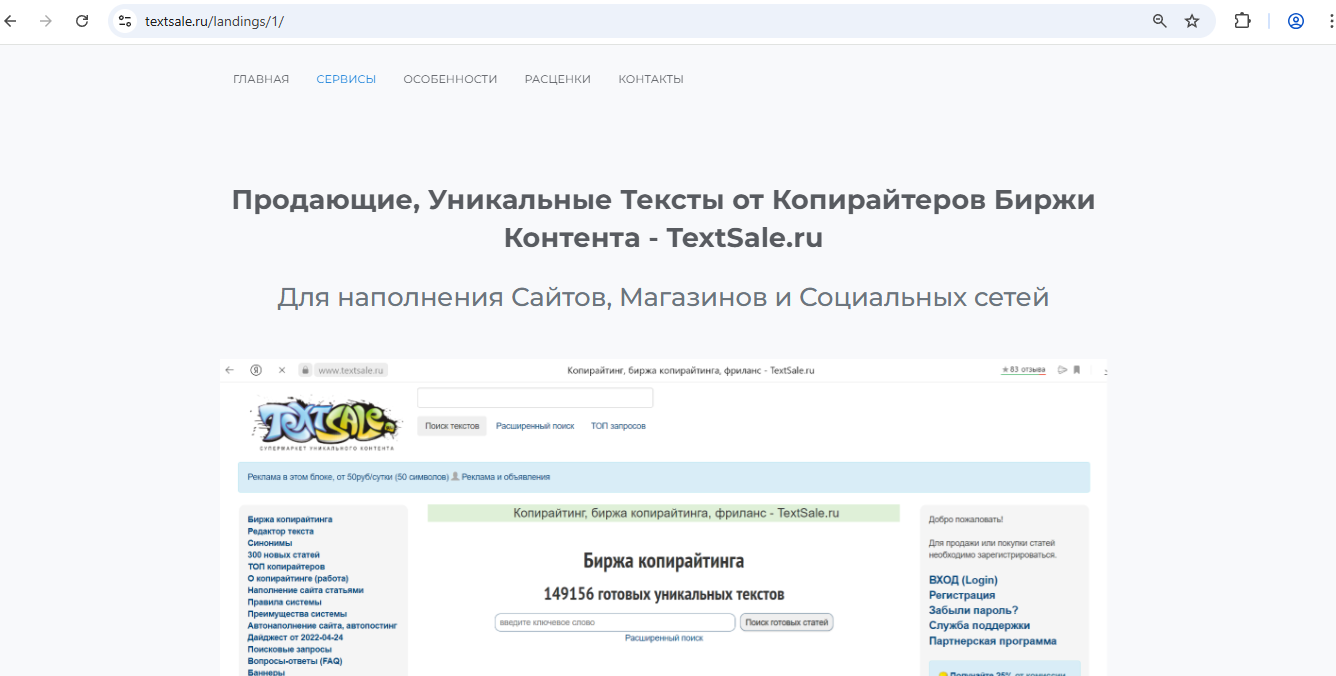Click the zoom magnifier icon in address bar
The height and width of the screenshot is (676, 1336).
click(x=1160, y=21)
